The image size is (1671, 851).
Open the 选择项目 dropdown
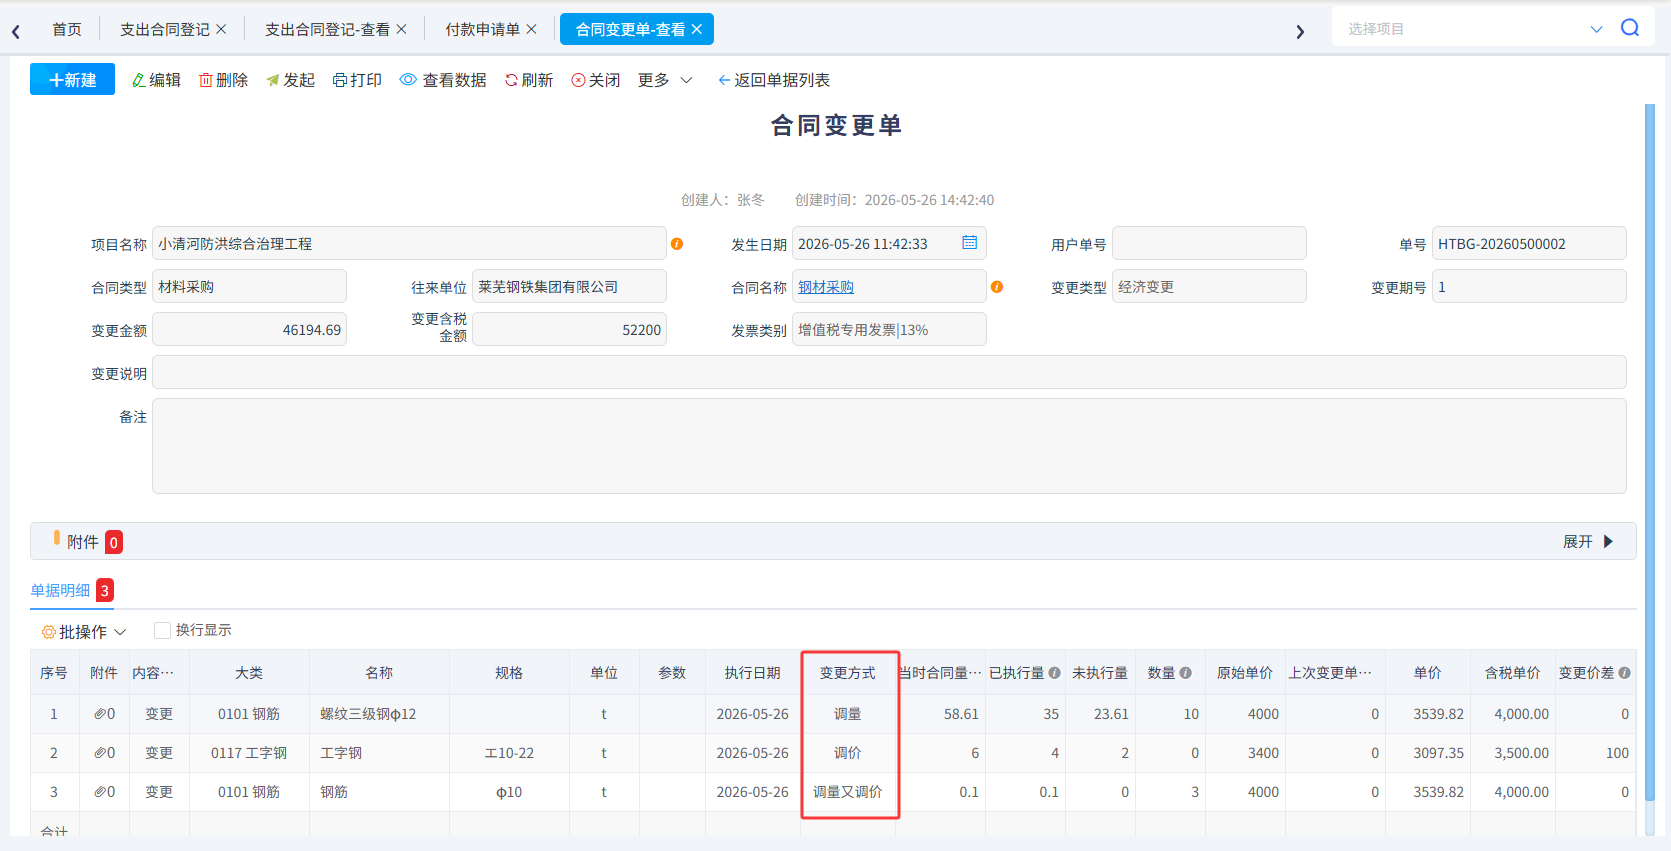[x=1596, y=29]
